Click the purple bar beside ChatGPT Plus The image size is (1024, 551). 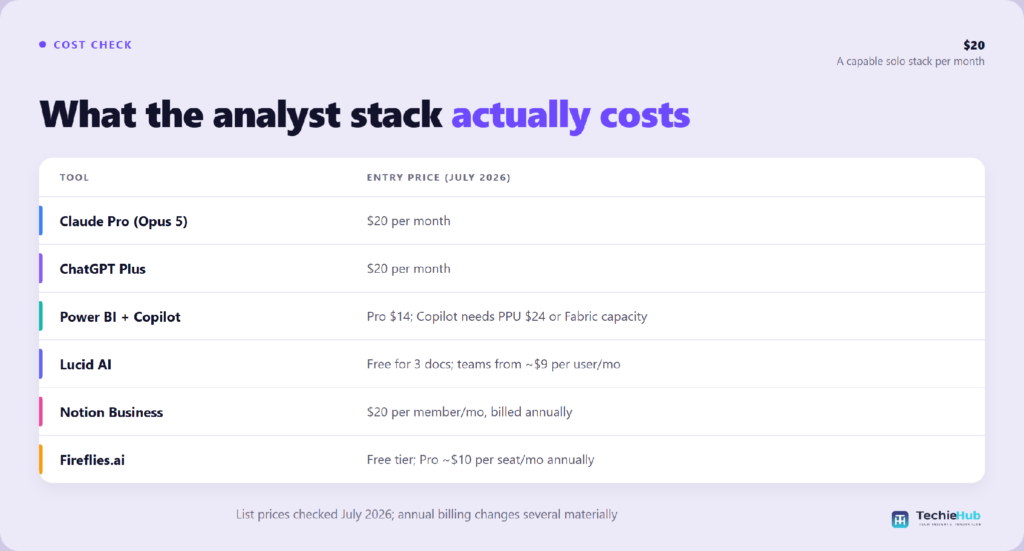click(40, 268)
